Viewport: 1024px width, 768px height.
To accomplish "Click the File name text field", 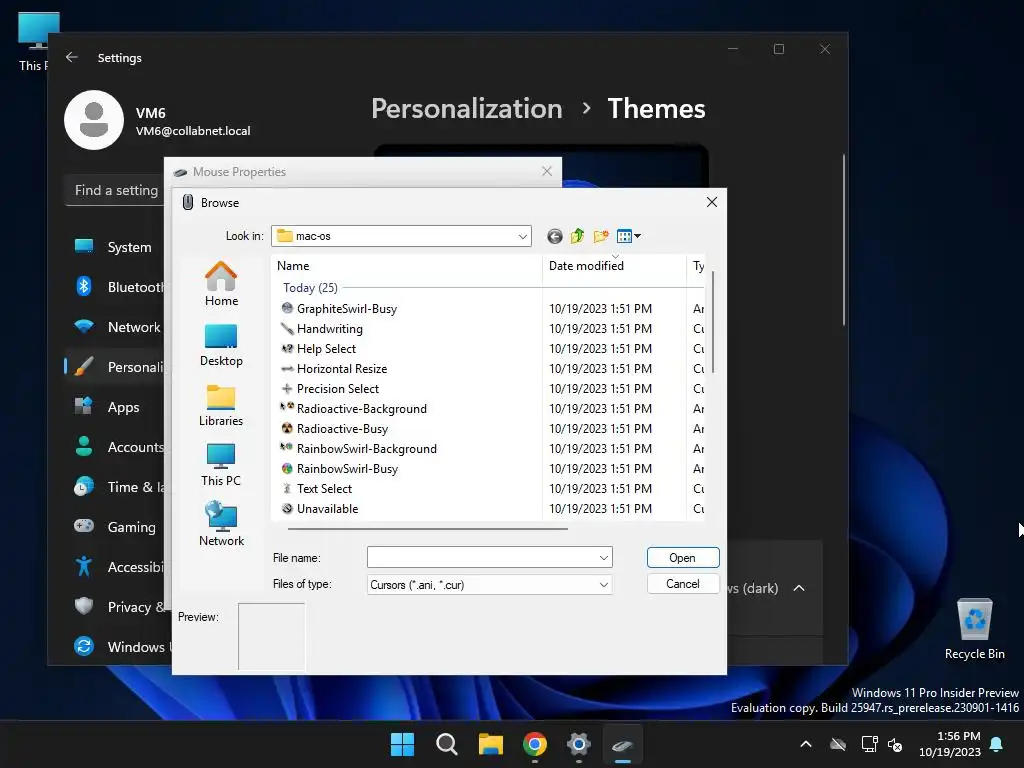I will click(483, 558).
